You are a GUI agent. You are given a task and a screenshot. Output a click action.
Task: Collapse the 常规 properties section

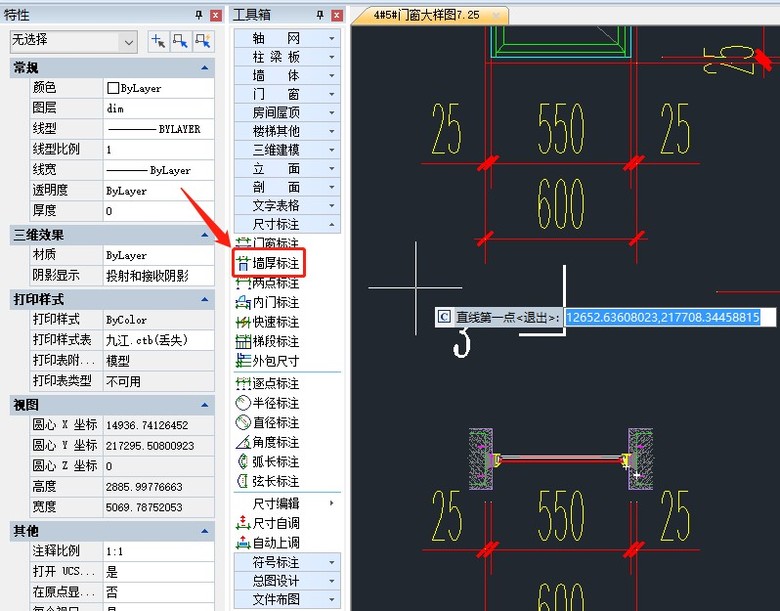[205, 67]
